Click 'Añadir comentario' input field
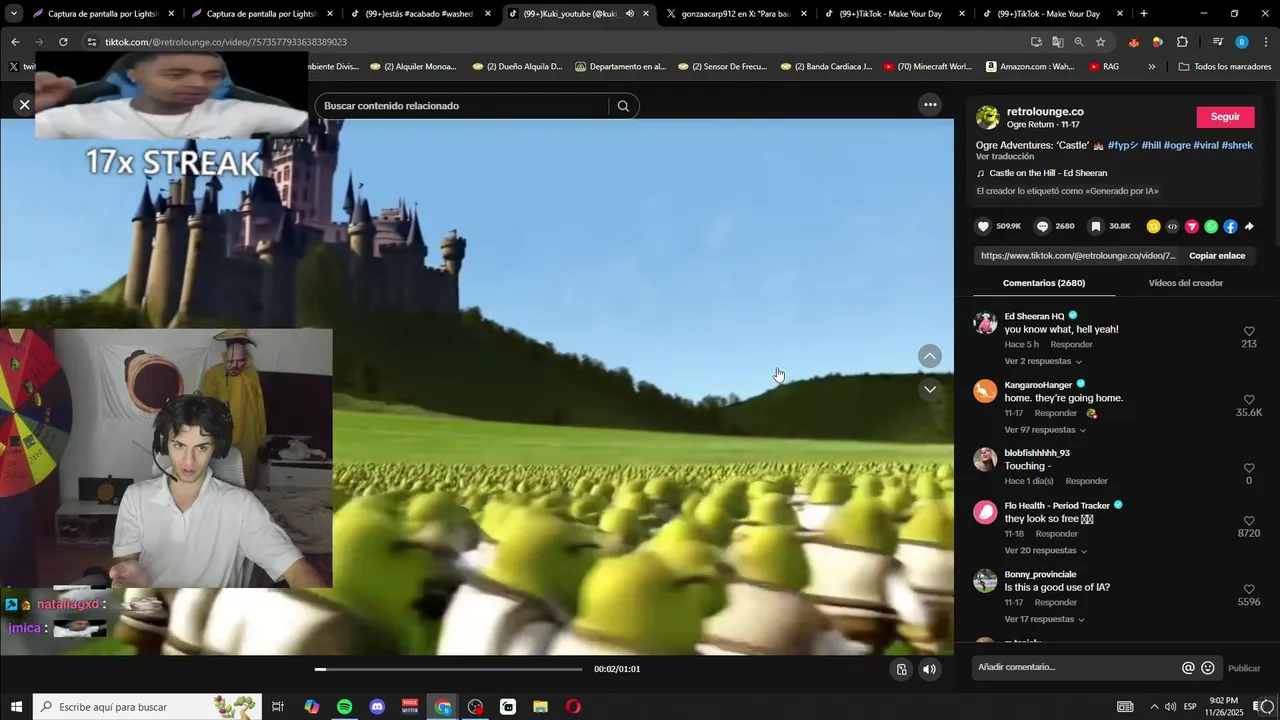Image resolution: width=1280 pixels, height=720 pixels. 1074,668
